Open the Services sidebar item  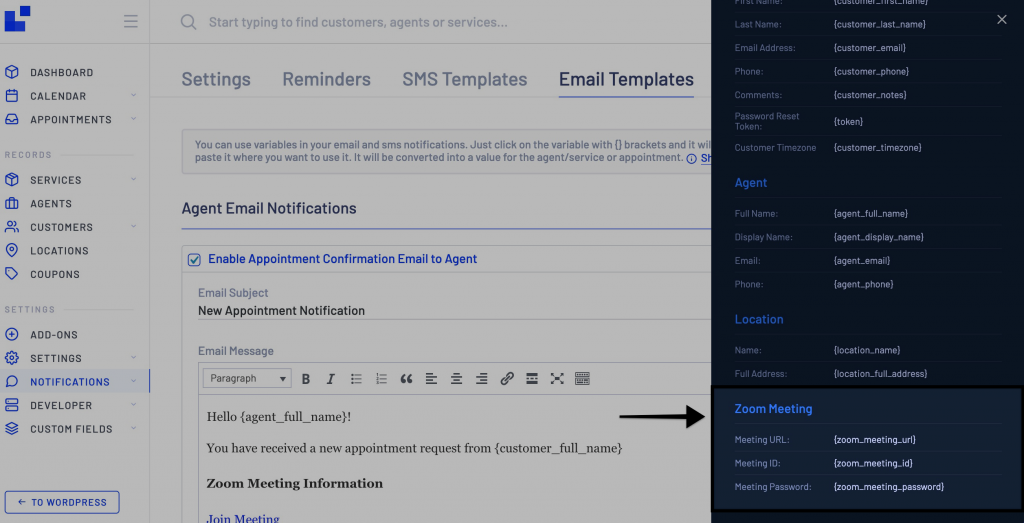pyautogui.click(x=56, y=180)
